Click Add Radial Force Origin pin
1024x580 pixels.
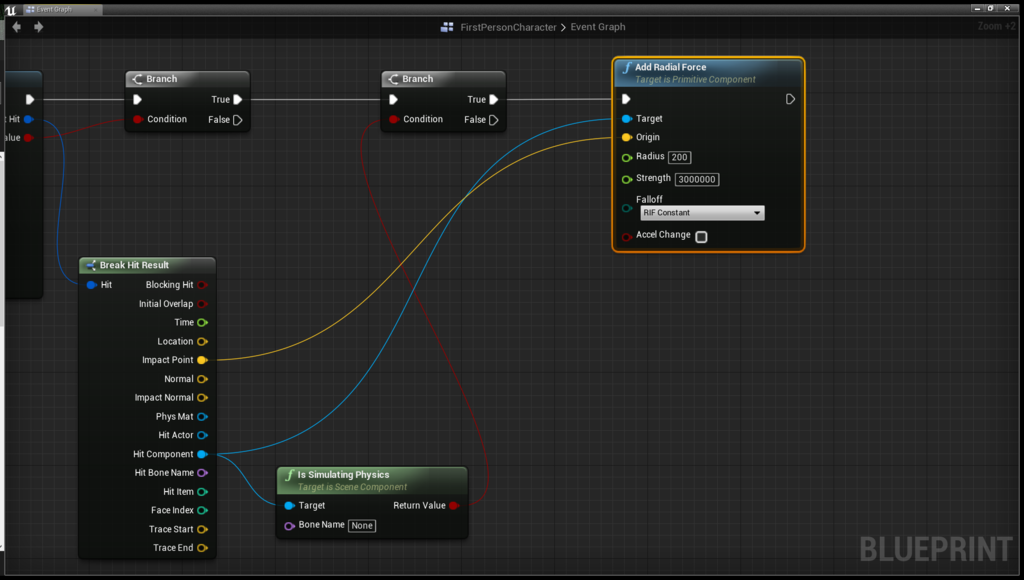[627, 137]
